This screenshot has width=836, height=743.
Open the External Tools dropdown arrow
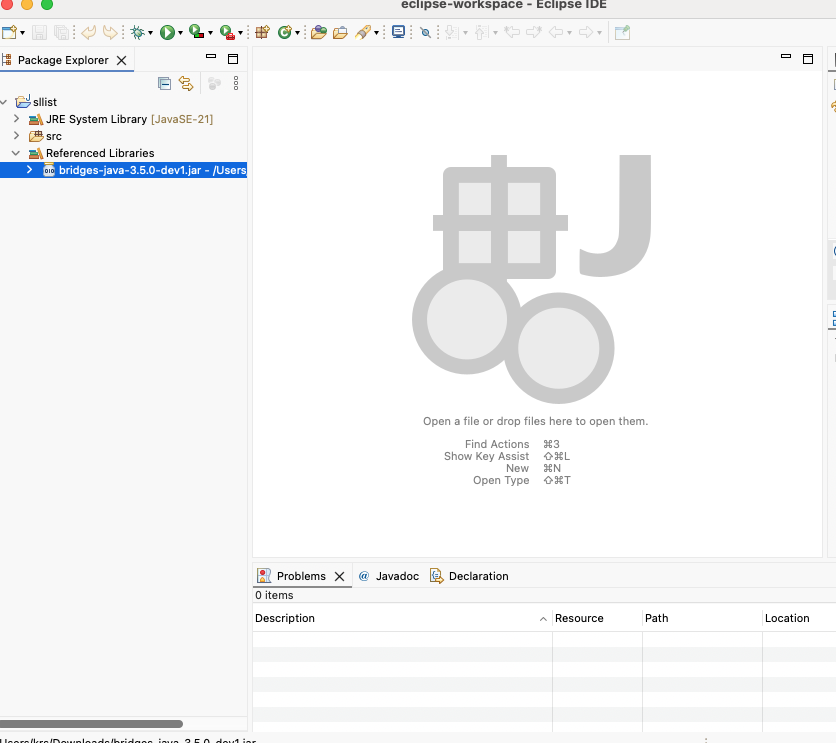(x=240, y=33)
